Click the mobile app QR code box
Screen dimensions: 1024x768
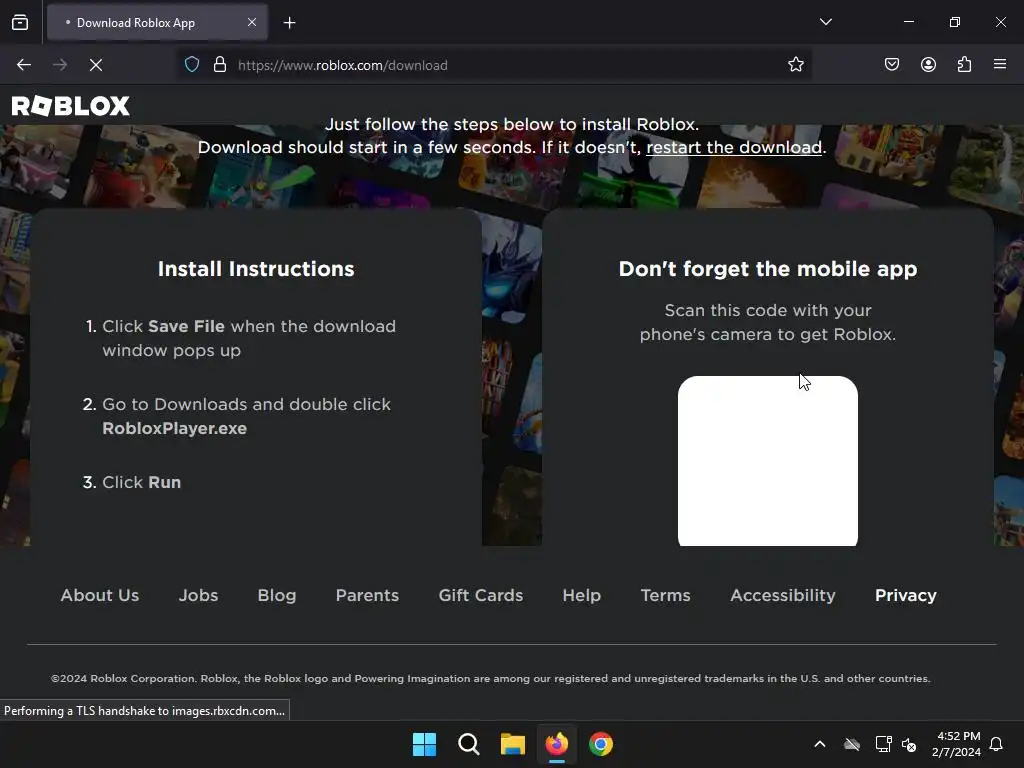768,460
